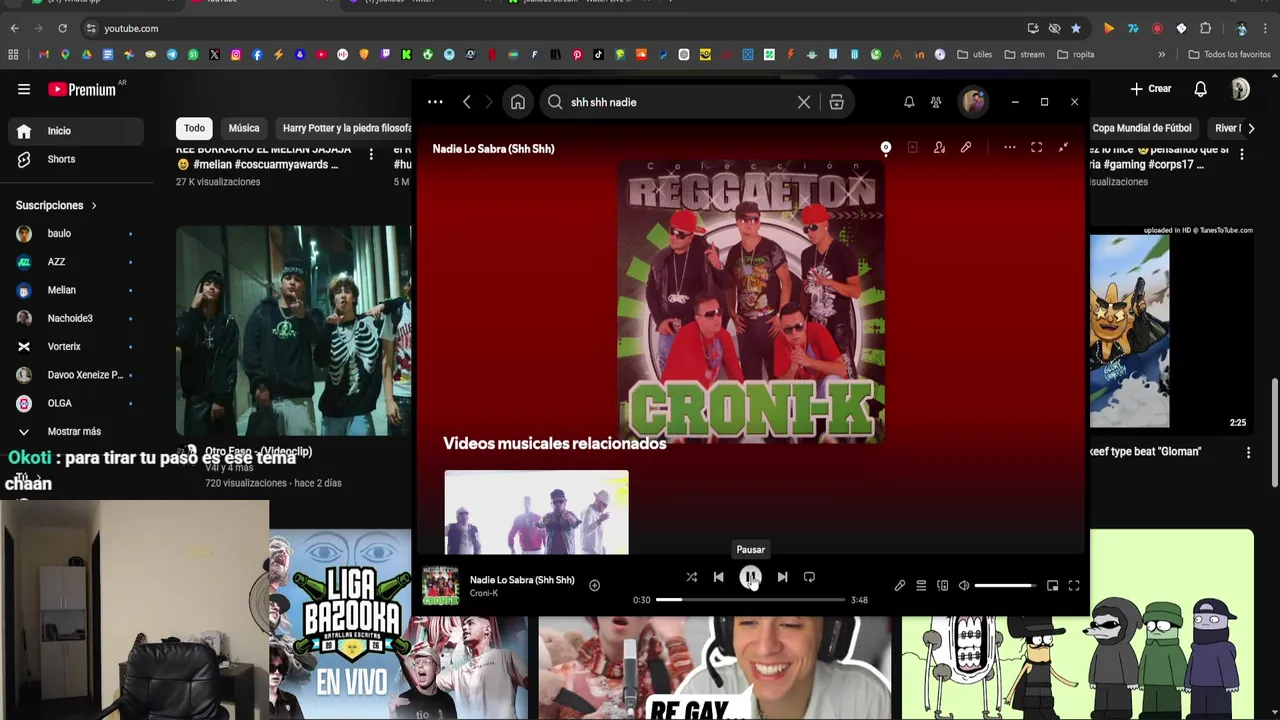The height and width of the screenshot is (720, 1280).
Task: Select Copa Mundial de Fútbol chip
Action: tap(1142, 128)
